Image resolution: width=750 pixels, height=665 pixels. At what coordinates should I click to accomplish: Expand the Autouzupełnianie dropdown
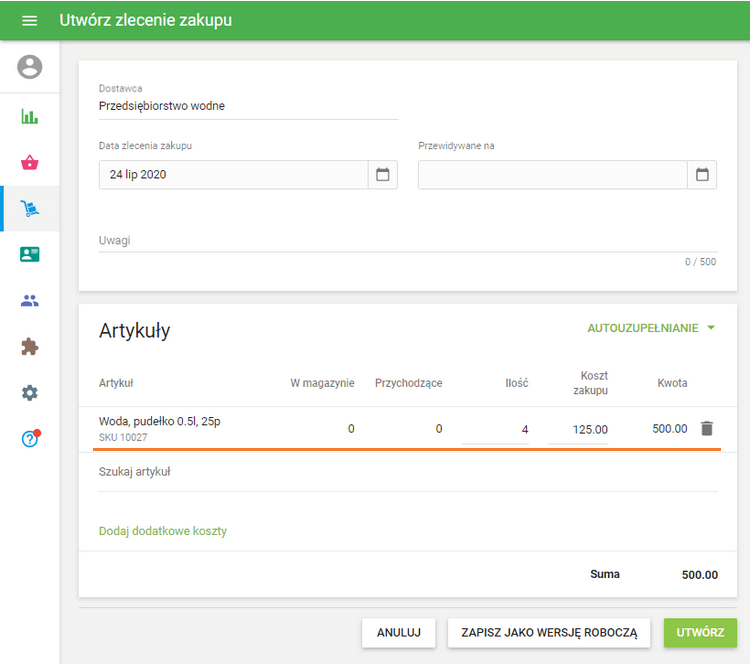tap(651, 328)
